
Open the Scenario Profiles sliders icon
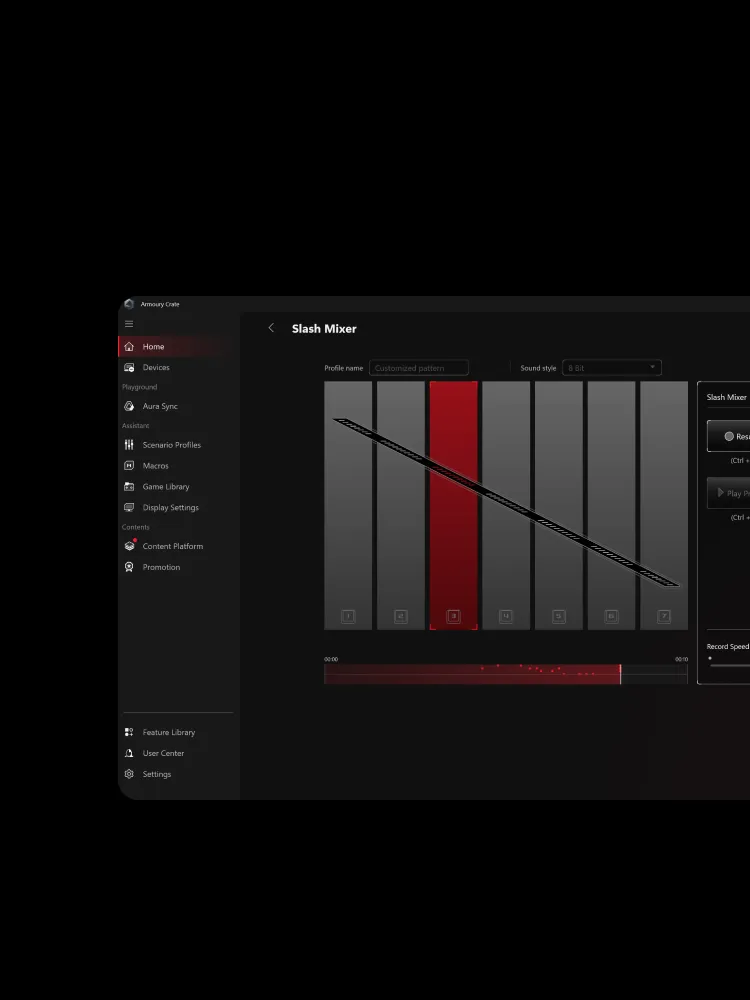click(x=129, y=445)
